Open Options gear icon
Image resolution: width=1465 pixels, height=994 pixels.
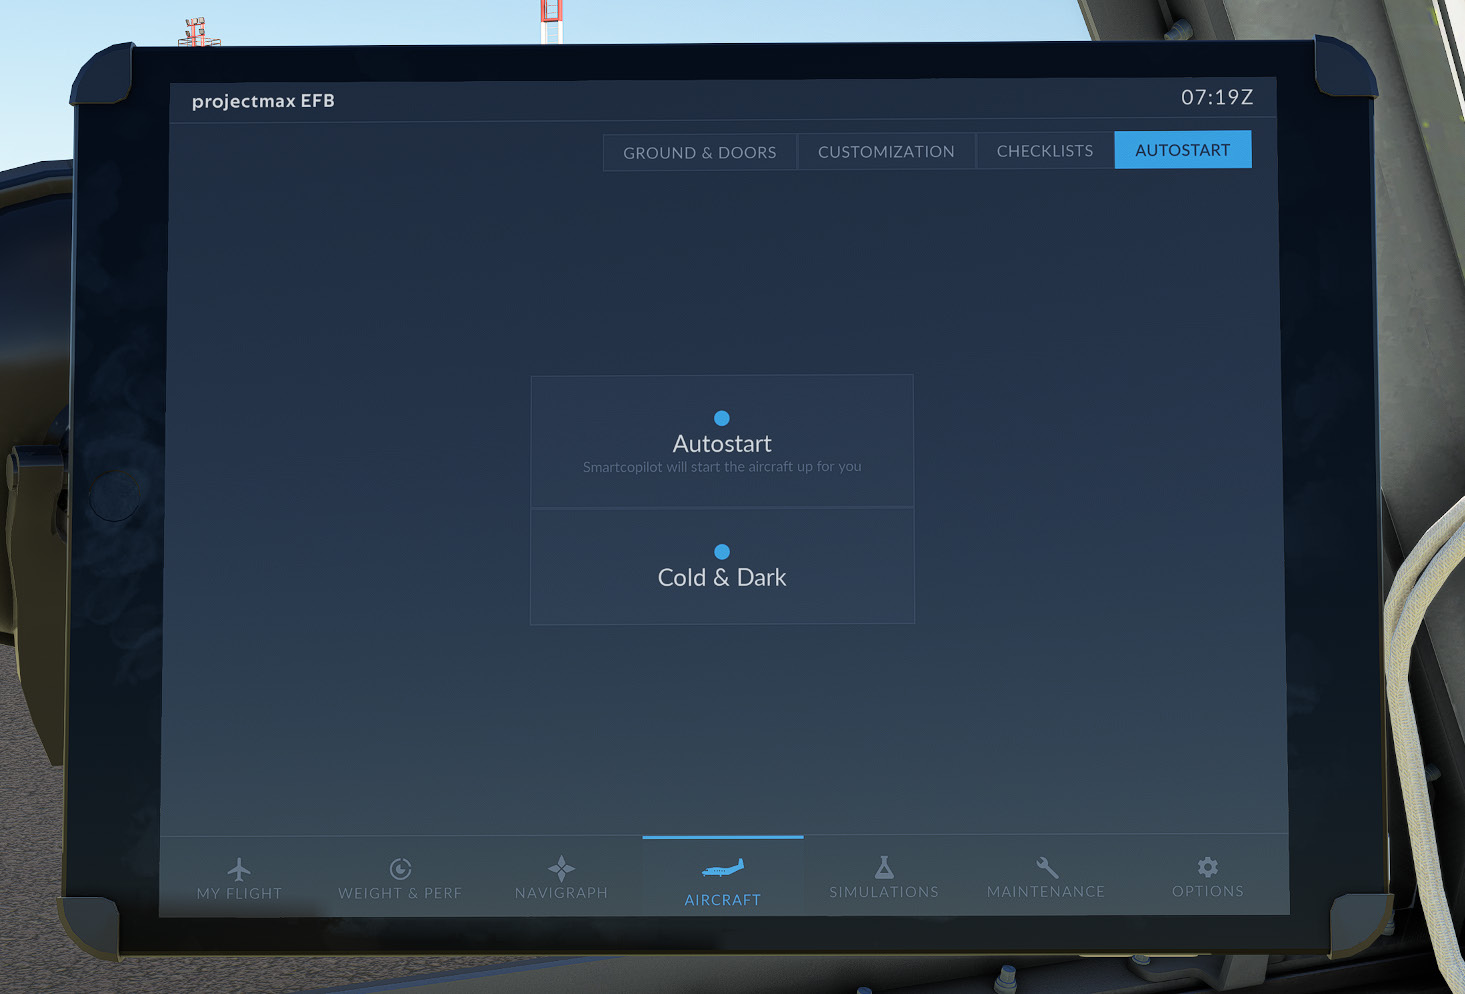[x=1208, y=866]
